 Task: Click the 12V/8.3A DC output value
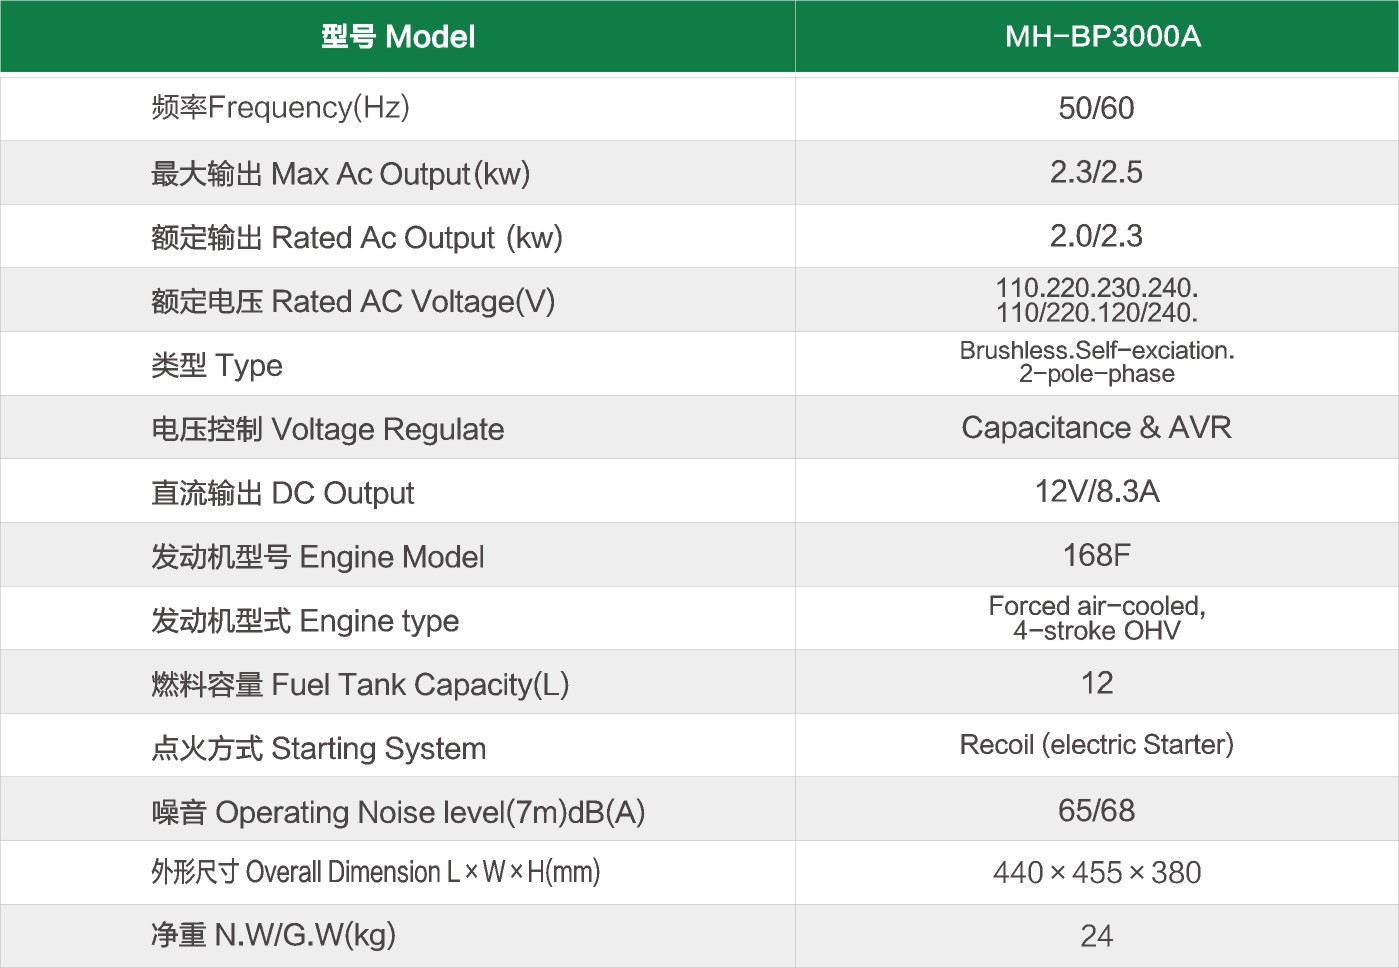coord(1096,491)
